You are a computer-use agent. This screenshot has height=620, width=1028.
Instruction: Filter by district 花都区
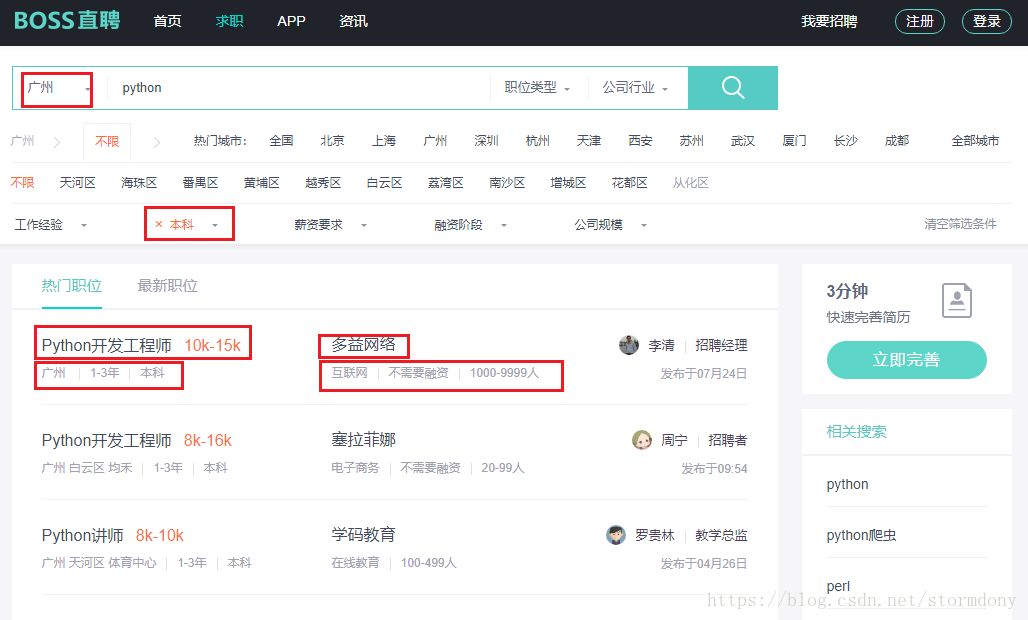tap(629, 183)
